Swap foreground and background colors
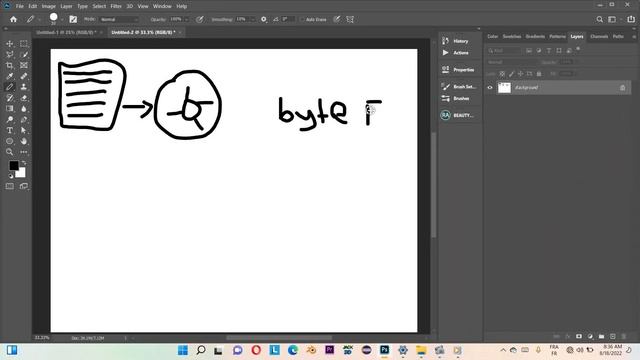The height and width of the screenshot is (360, 640). [x=24, y=163]
